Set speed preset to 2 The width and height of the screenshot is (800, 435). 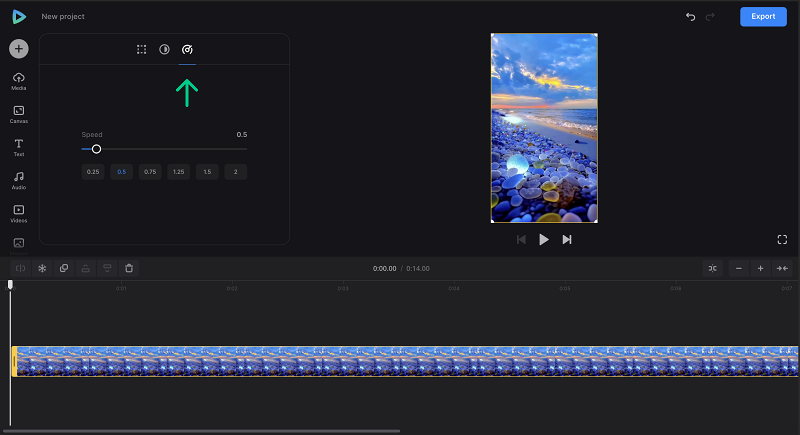236,172
